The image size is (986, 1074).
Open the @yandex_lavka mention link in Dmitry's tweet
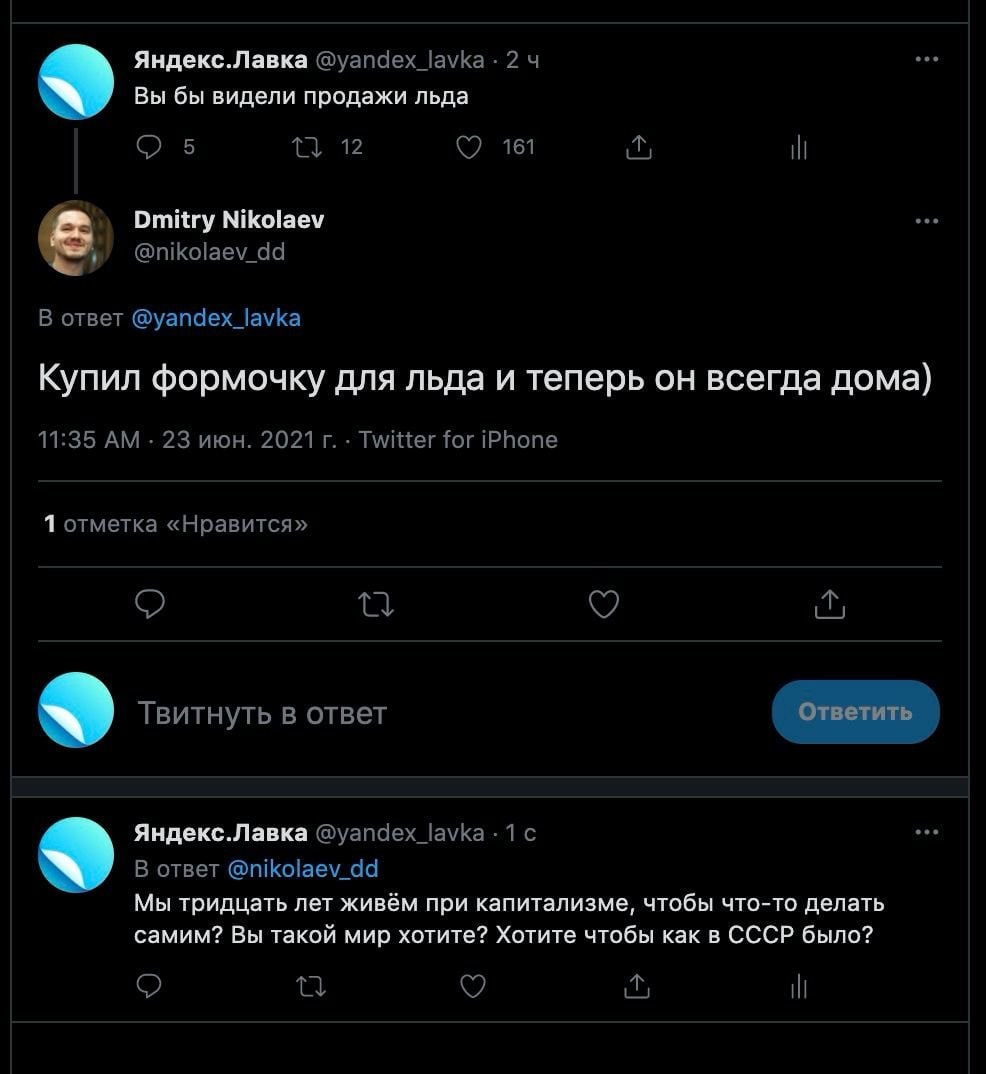point(216,318)
